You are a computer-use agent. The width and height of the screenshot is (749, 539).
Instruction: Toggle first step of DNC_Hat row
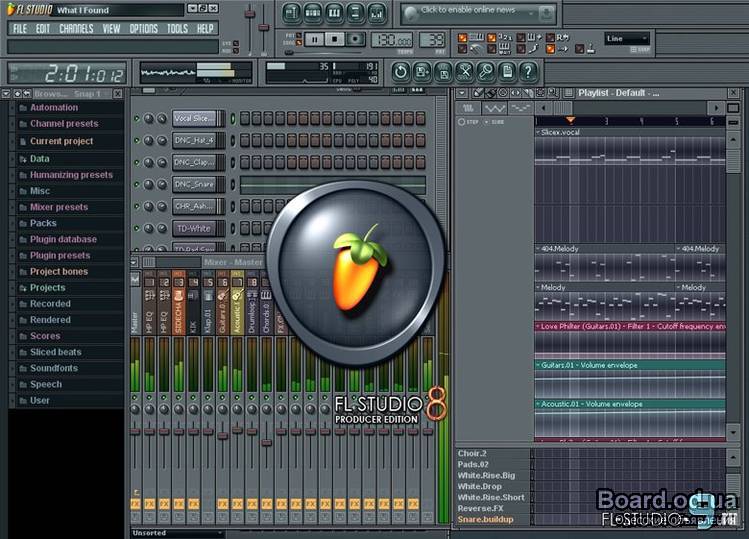tap(245, 140)
